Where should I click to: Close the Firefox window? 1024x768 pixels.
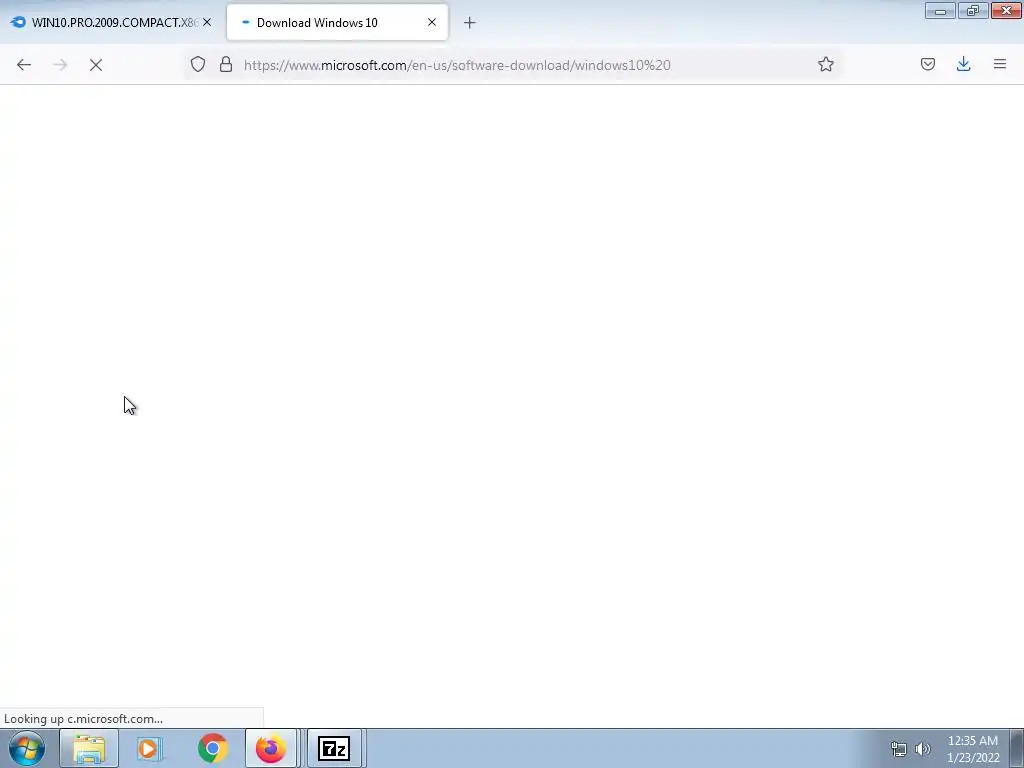[1006, 10]
